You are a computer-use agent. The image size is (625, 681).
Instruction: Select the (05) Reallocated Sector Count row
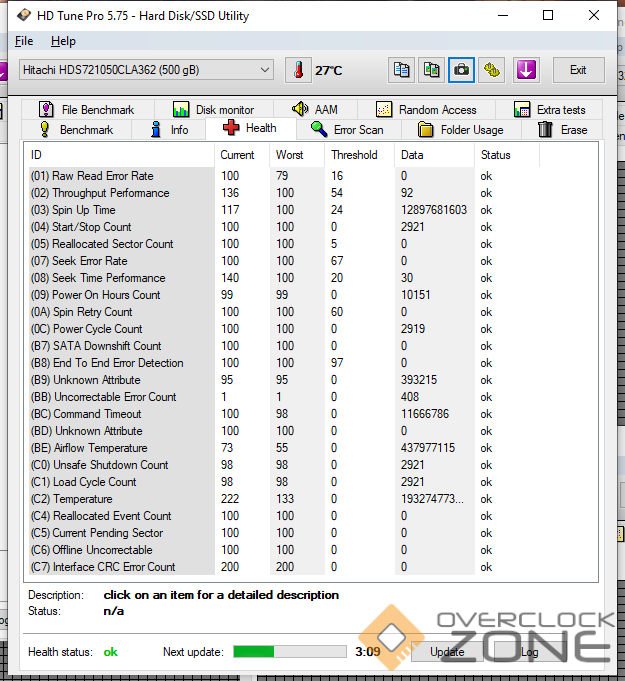284,244
